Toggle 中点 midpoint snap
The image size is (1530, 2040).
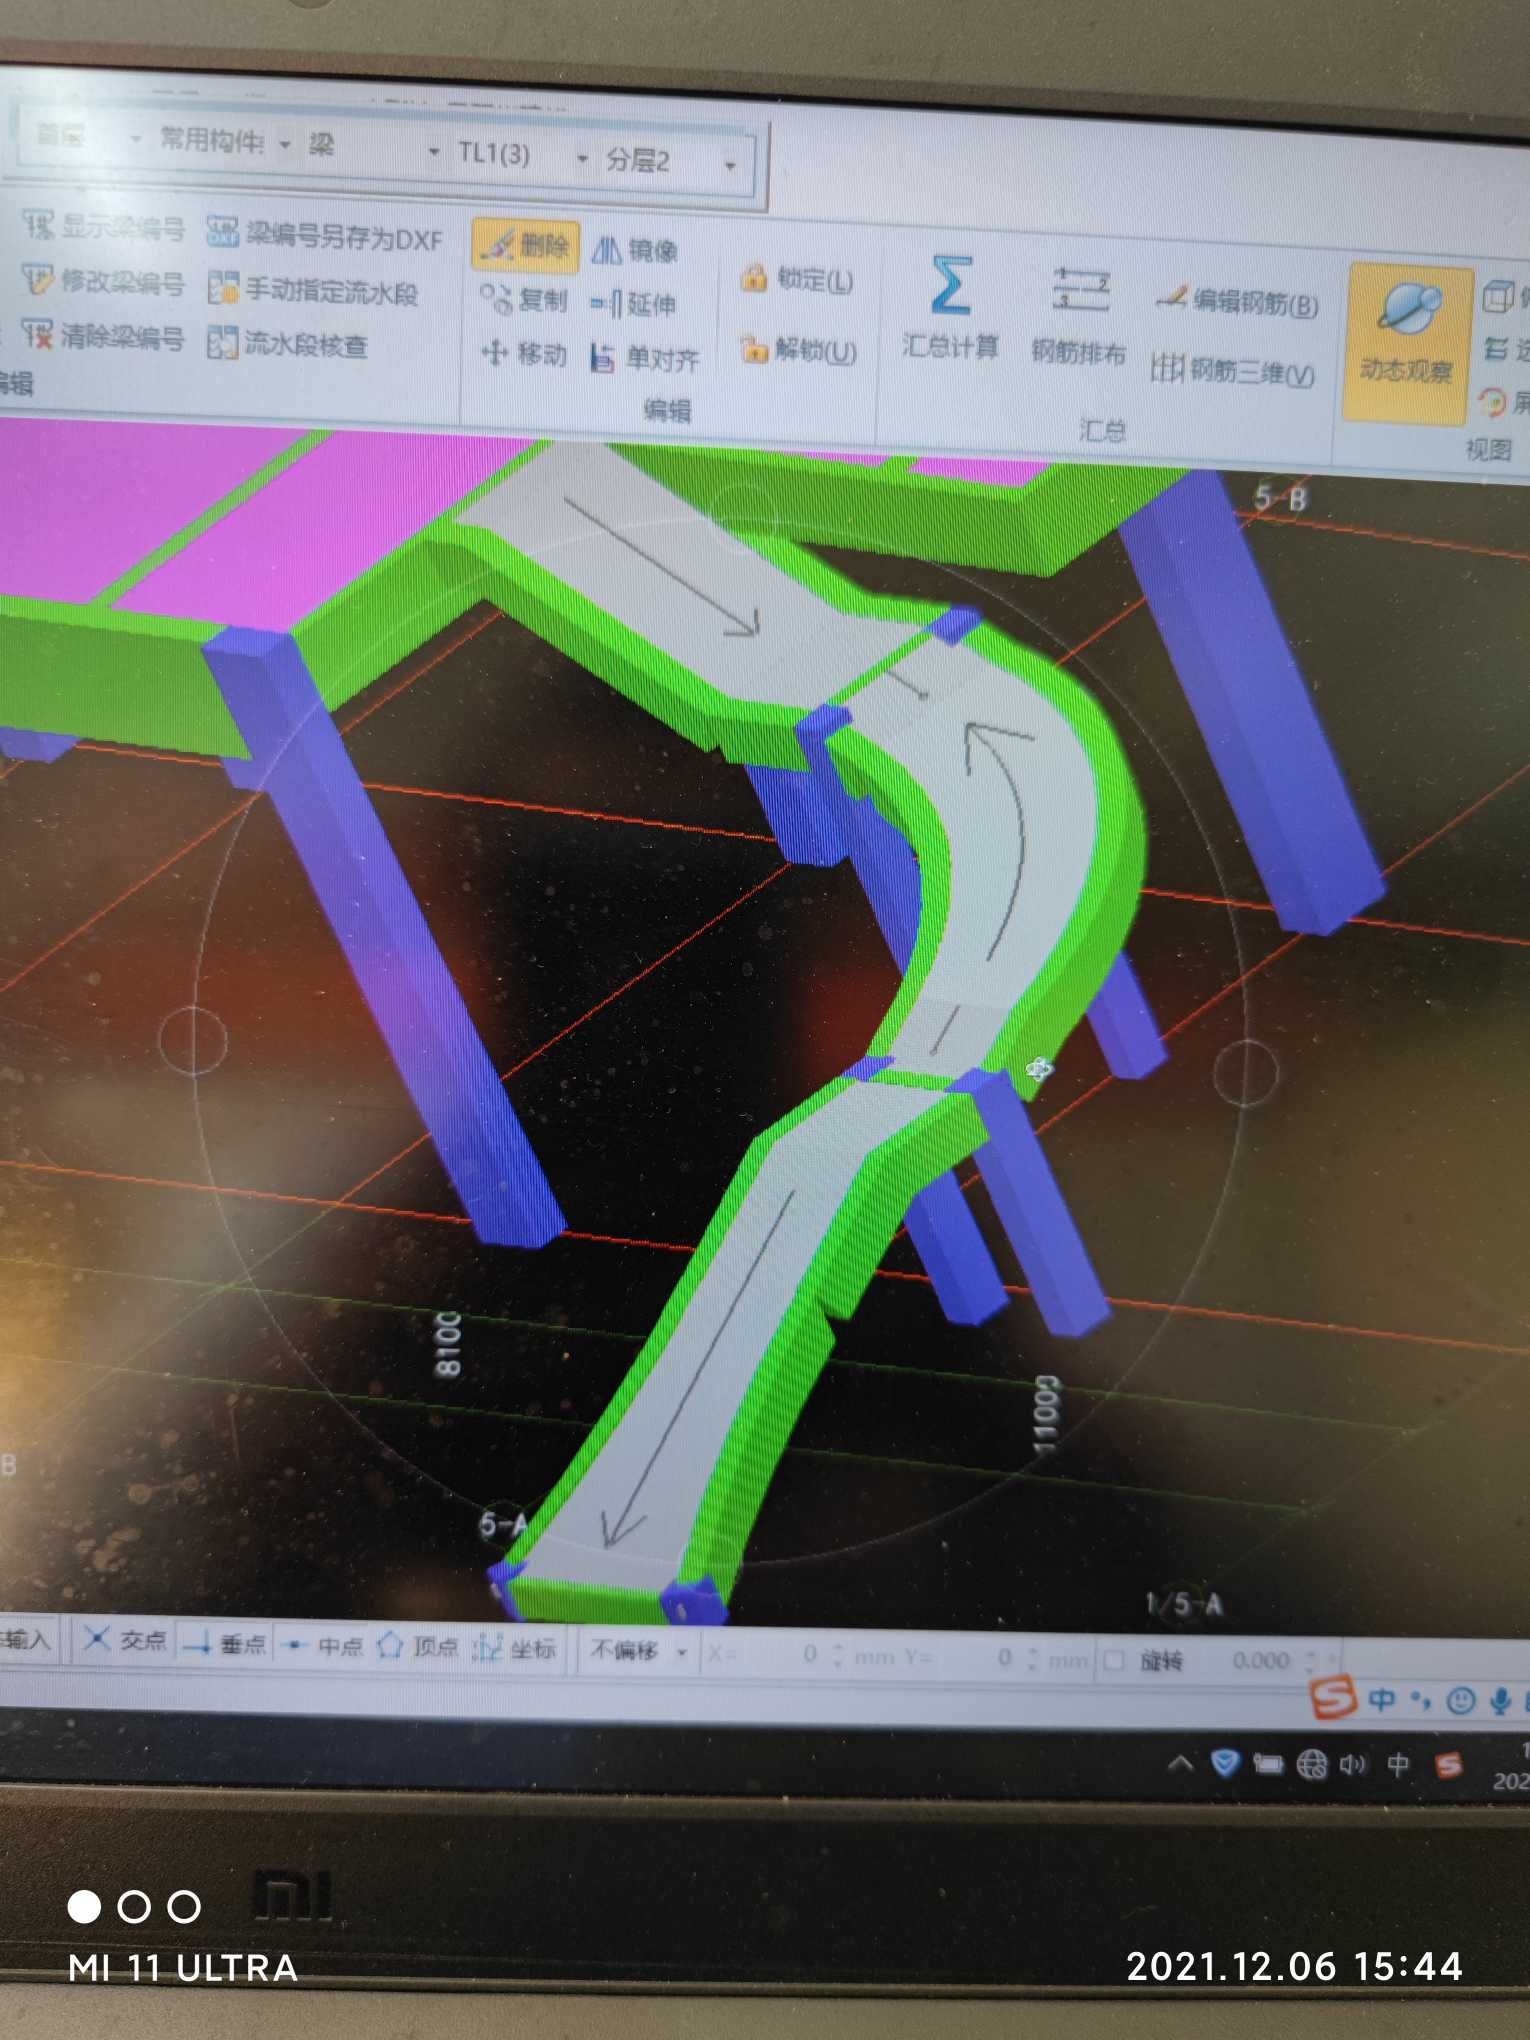coord(323,1645)
